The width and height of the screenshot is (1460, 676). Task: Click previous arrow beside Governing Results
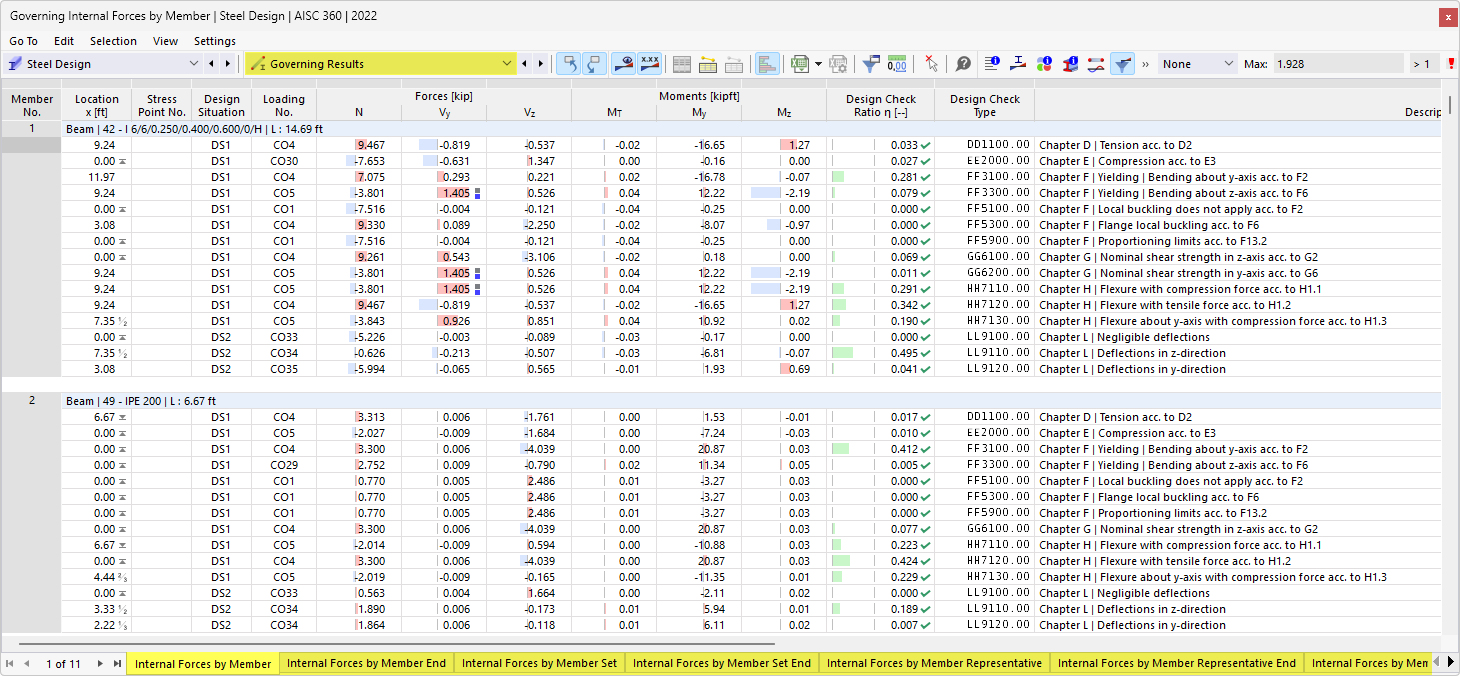click(524, 64)
